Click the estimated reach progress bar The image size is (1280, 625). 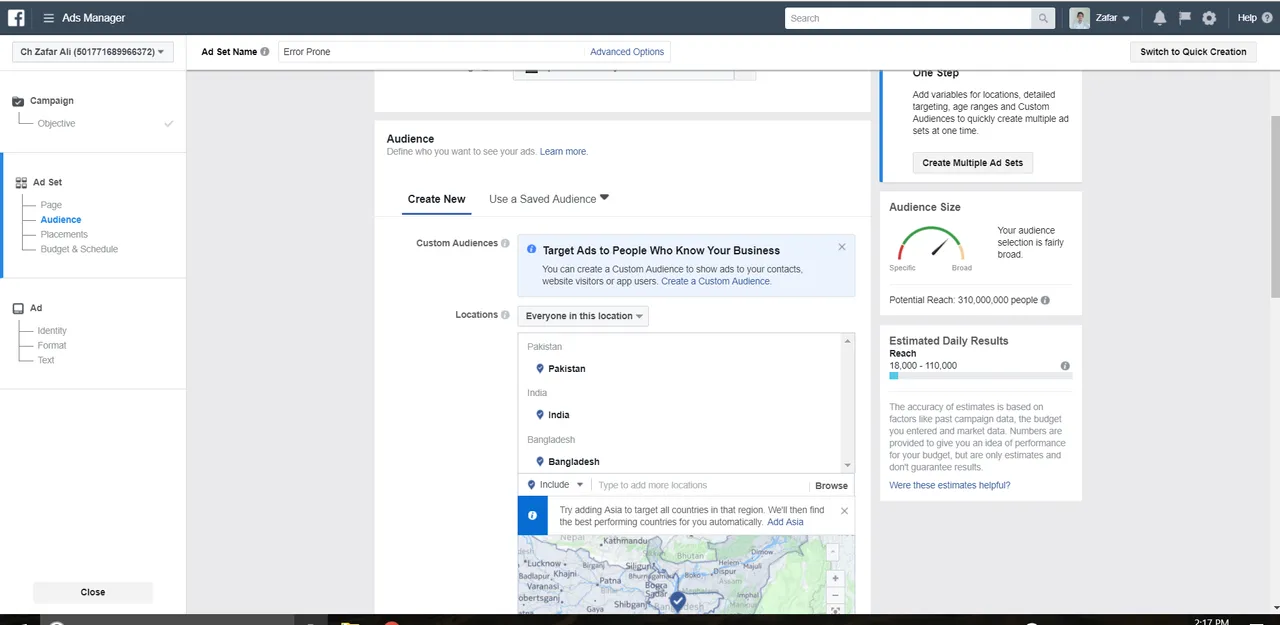pos(980,376)
